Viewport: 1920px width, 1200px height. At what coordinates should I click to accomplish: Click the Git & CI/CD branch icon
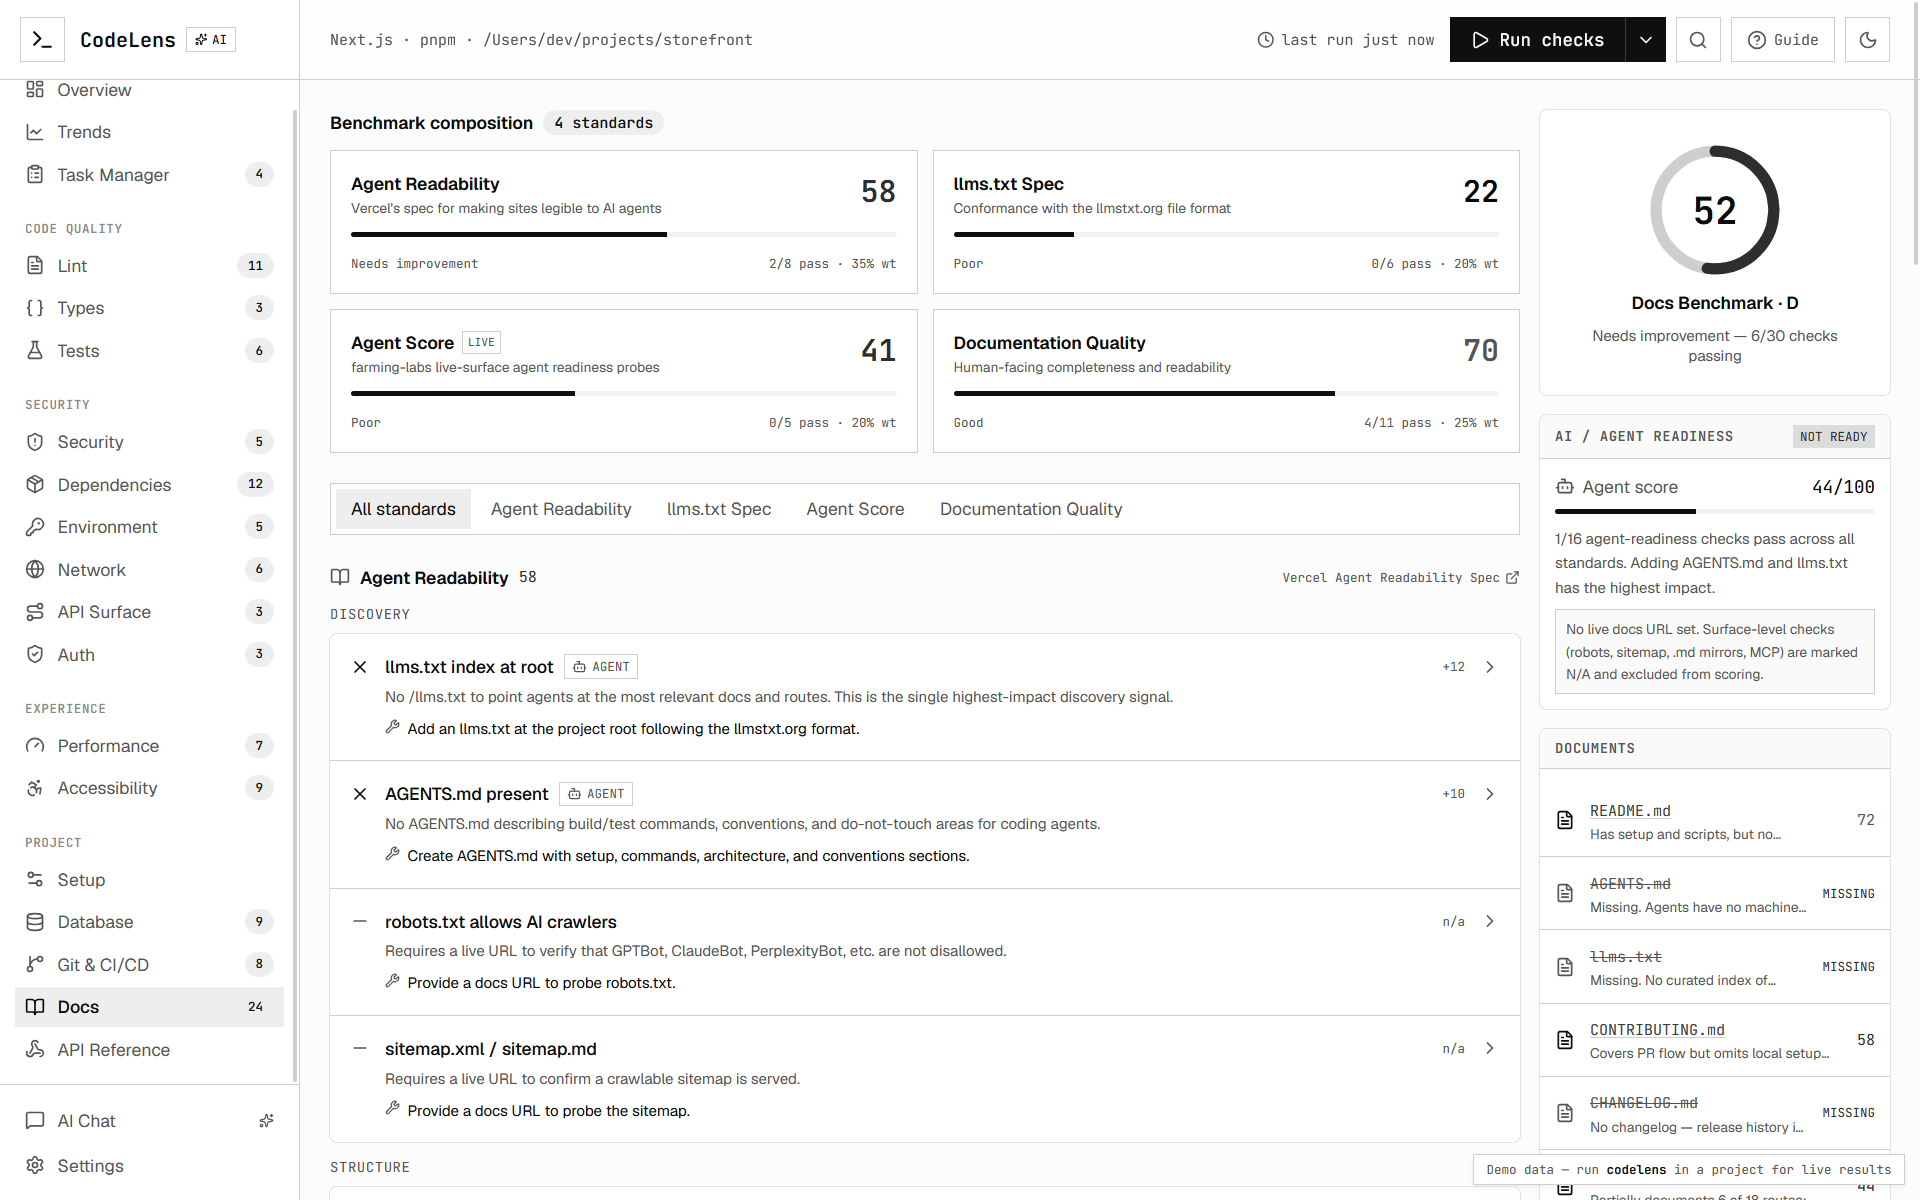pyautogui.click(x=35, y=964)
